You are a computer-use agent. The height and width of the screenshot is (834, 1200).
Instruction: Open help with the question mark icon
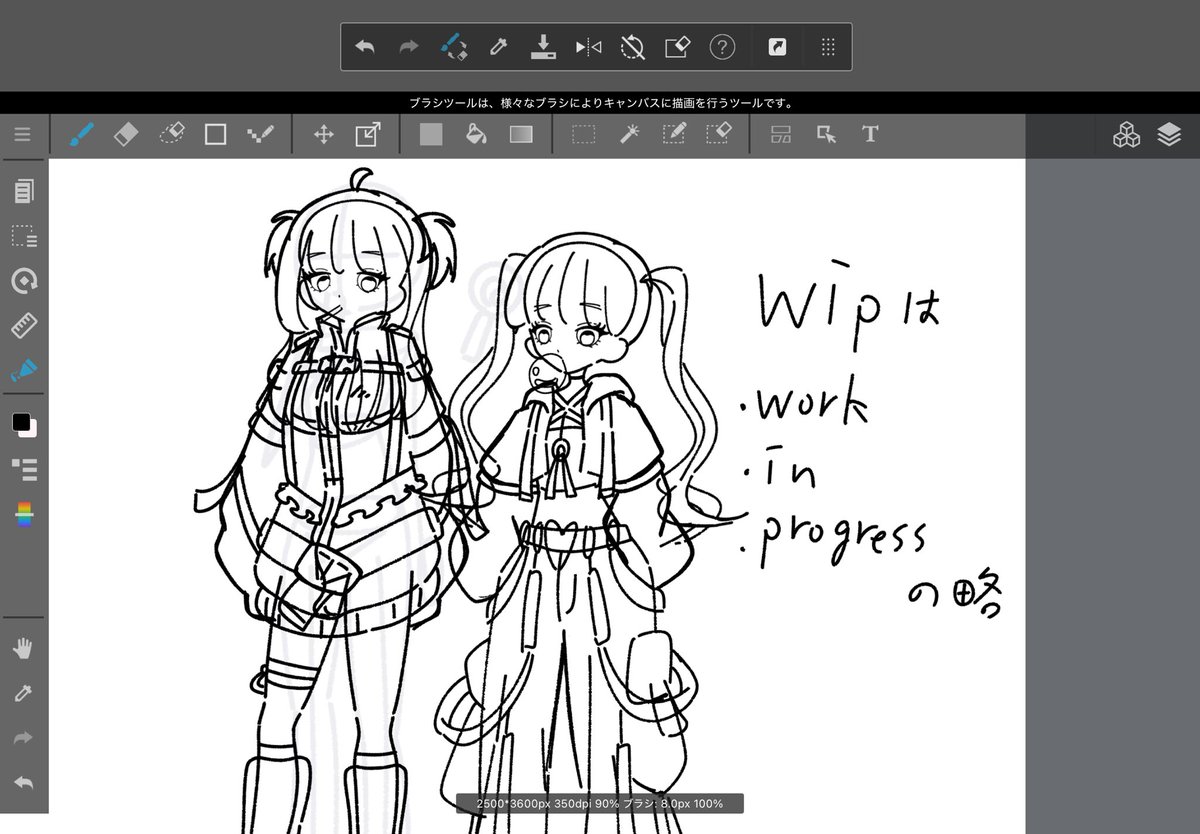[722, 47]
